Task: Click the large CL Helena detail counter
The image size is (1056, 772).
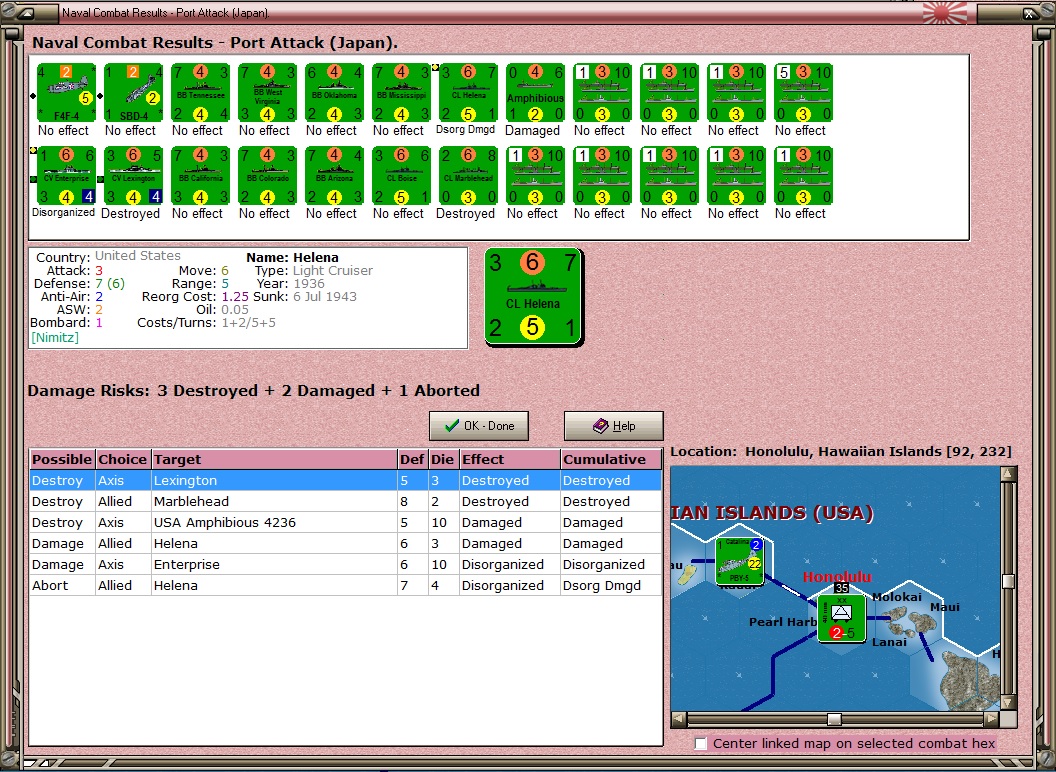Action: (x=533, y=296)
